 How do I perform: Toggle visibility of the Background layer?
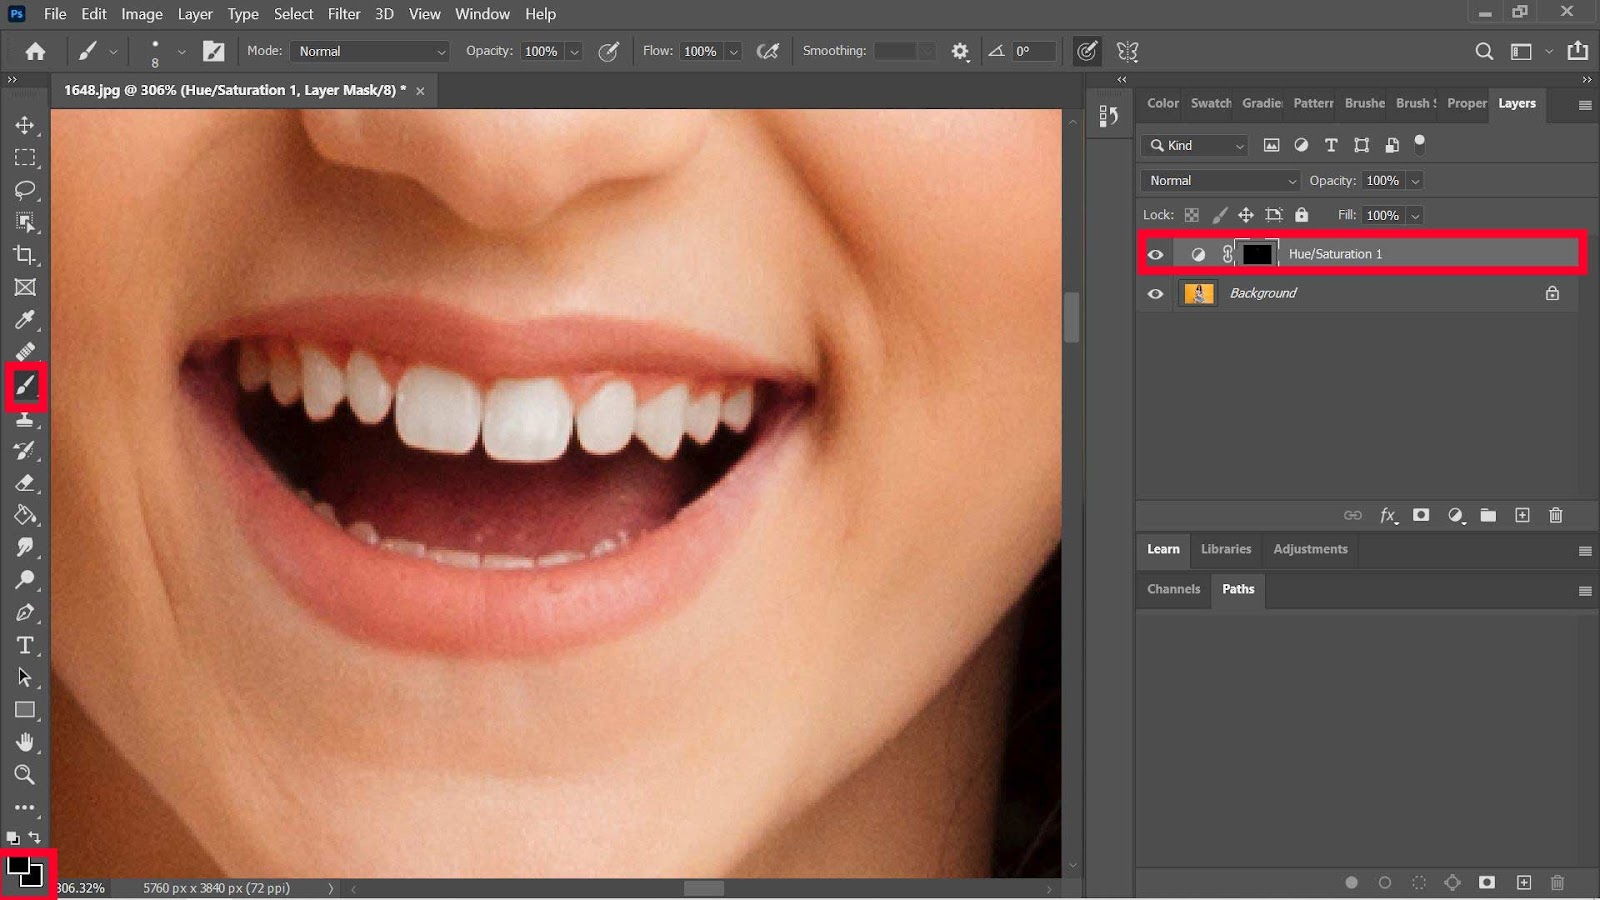click(x=1155, y=294)
